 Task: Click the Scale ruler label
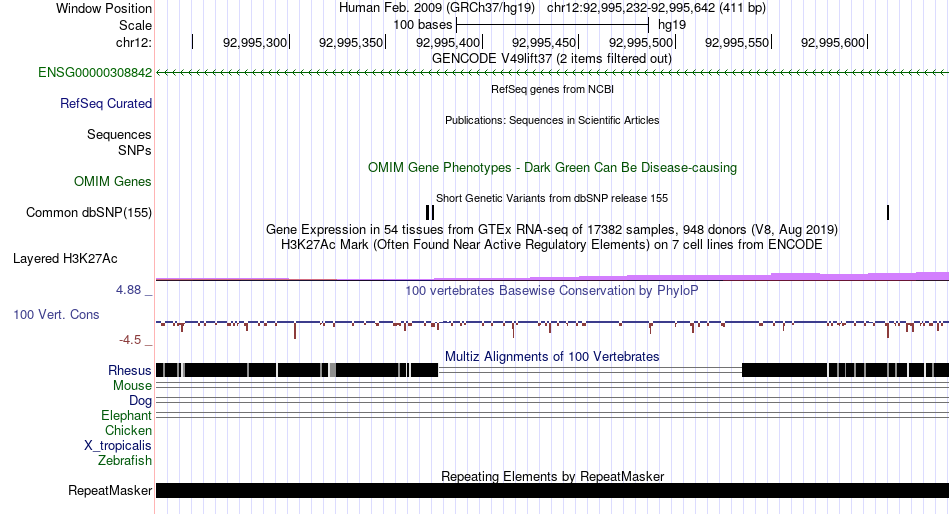pyautogui.click(x=135, y=25)
